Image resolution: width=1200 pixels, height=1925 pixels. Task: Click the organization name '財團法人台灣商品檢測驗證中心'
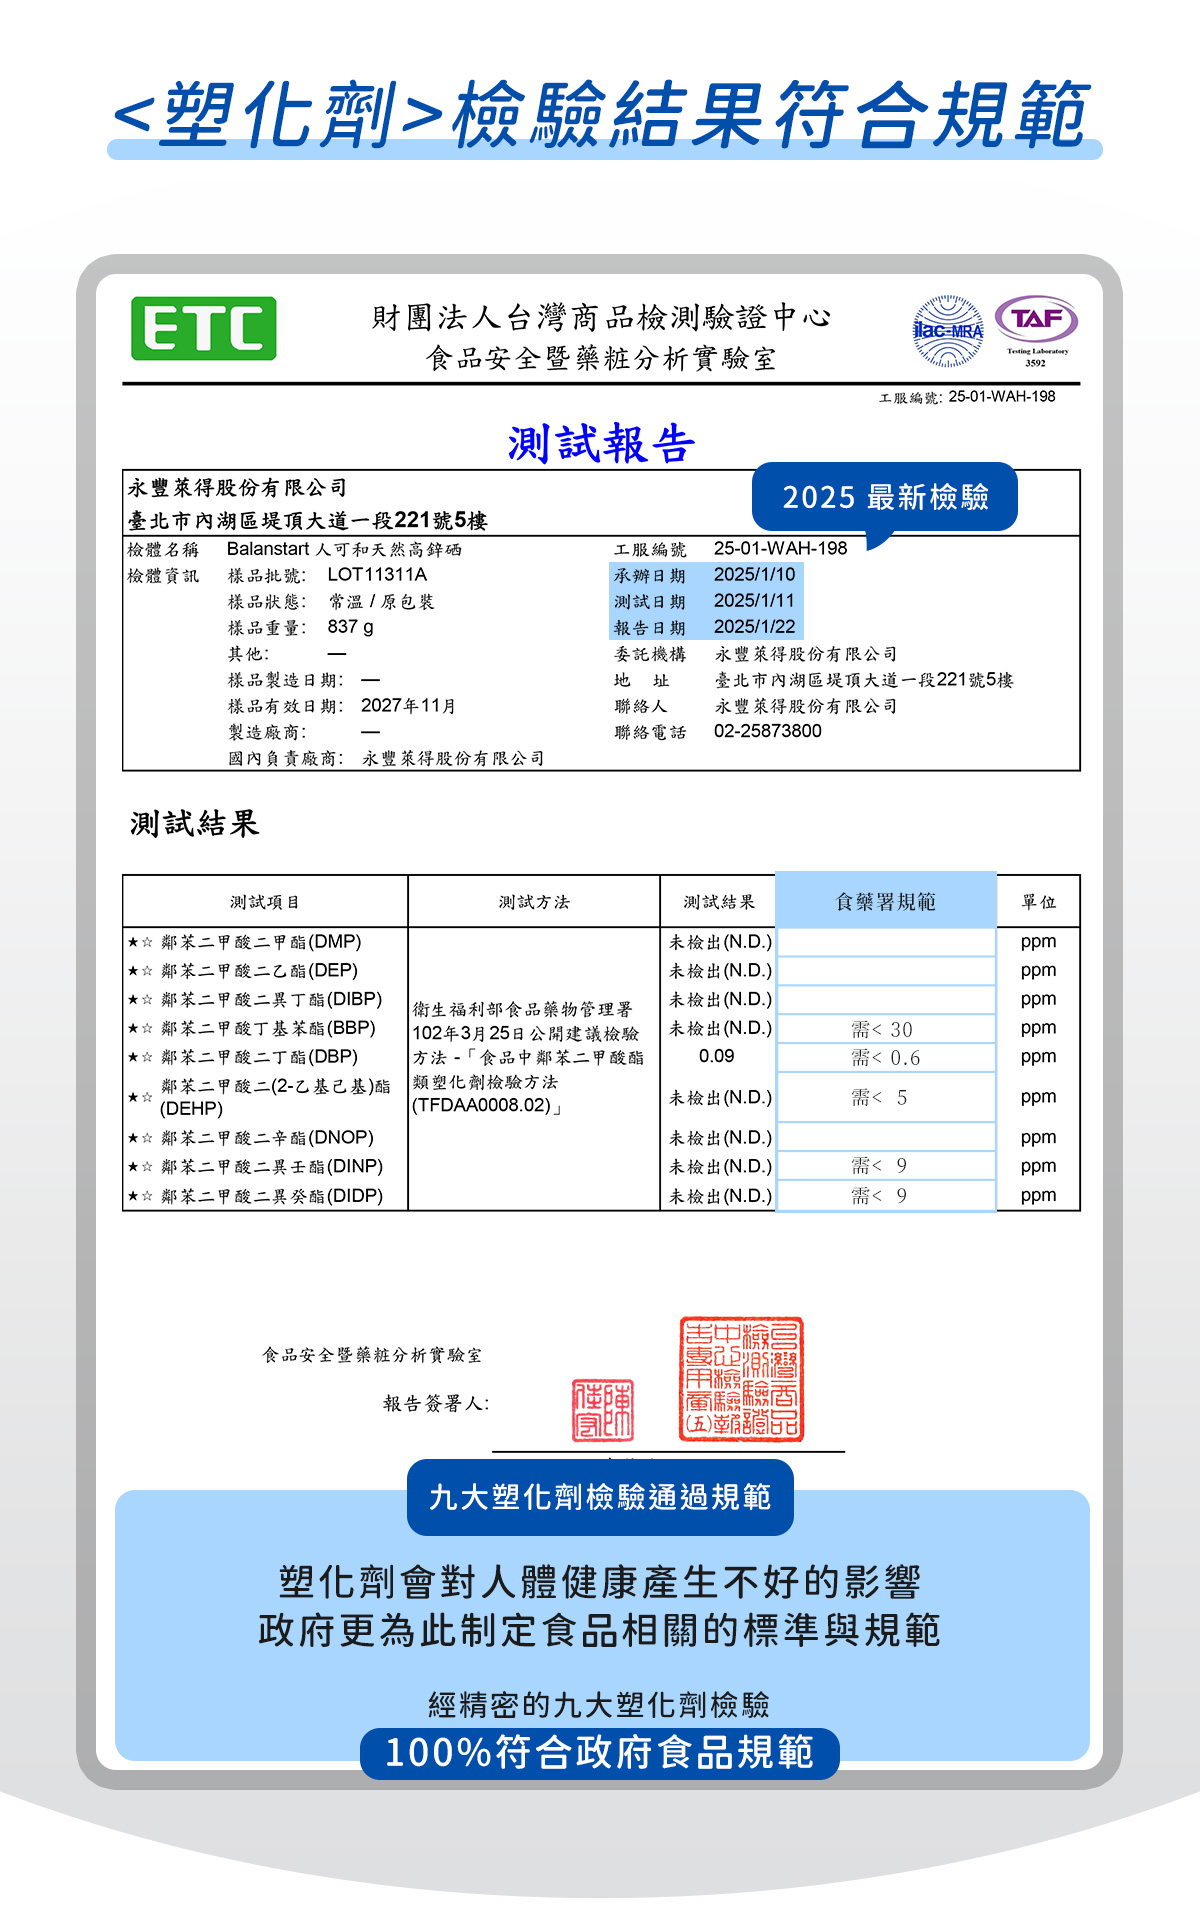[601, 318]
